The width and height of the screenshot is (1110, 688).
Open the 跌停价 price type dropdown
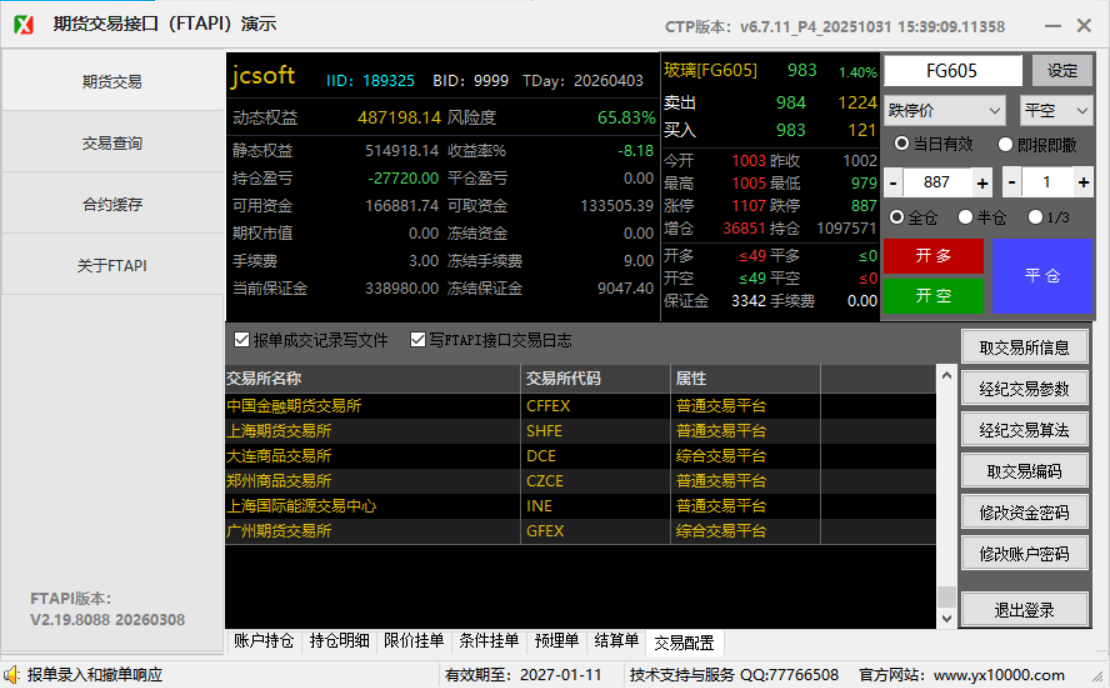coord(945,111)
